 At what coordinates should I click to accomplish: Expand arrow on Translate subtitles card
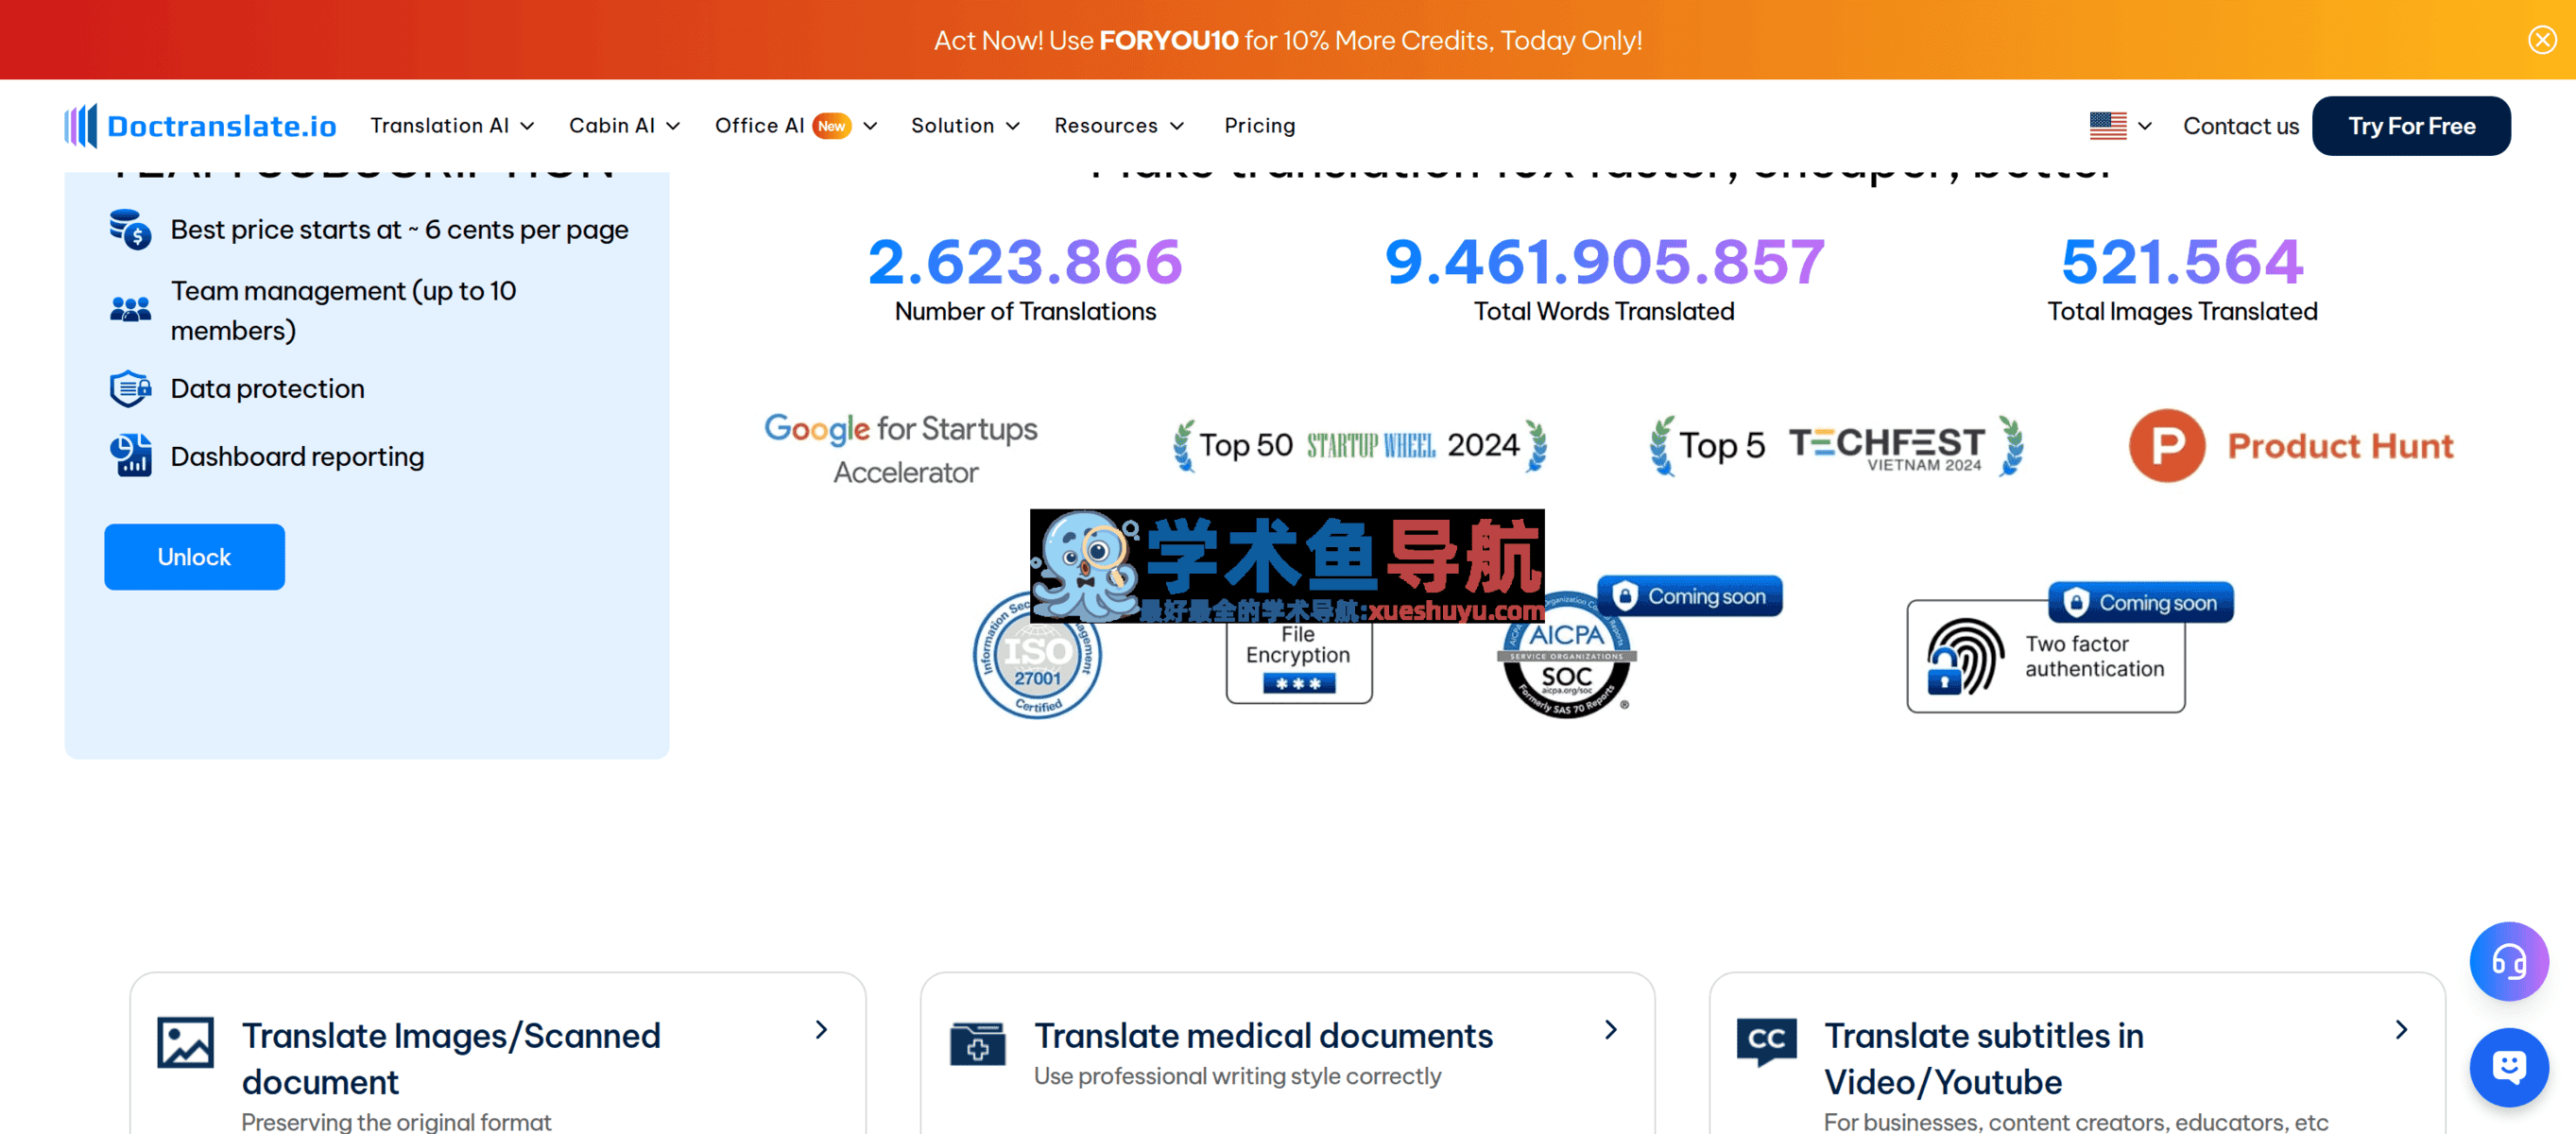(2401, 1030)
